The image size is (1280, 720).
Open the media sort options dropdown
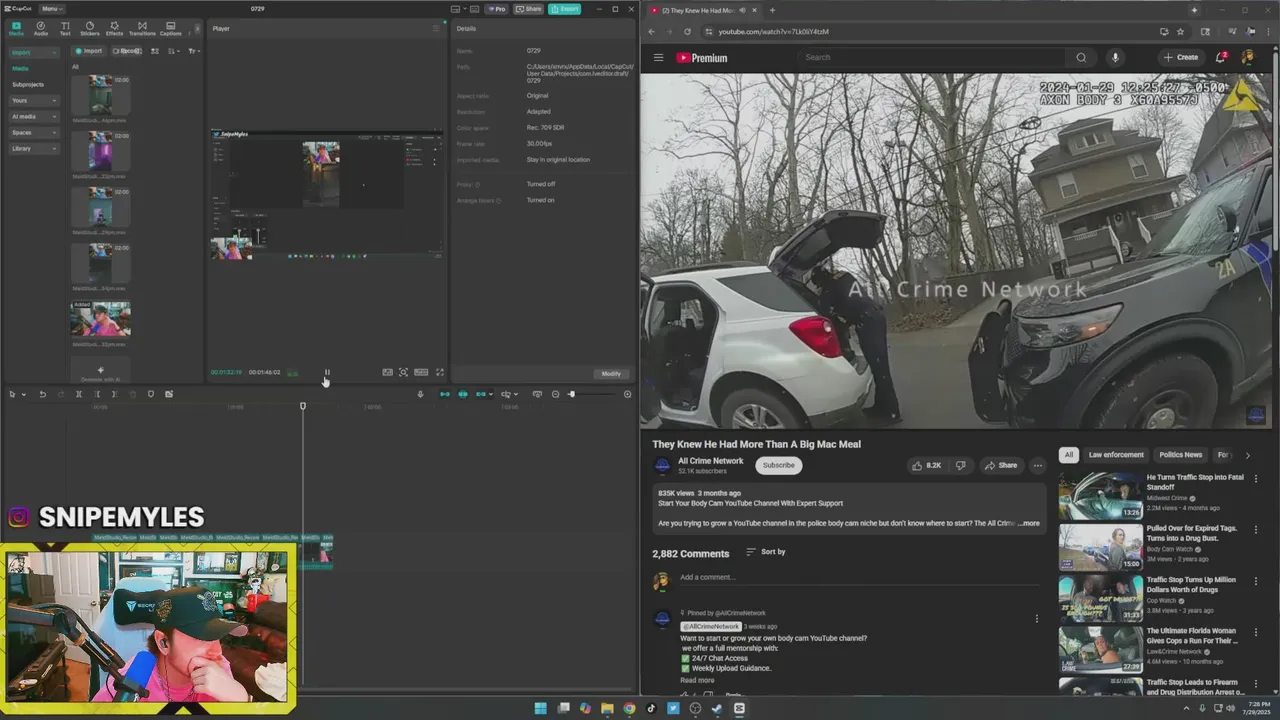[174, 51]
